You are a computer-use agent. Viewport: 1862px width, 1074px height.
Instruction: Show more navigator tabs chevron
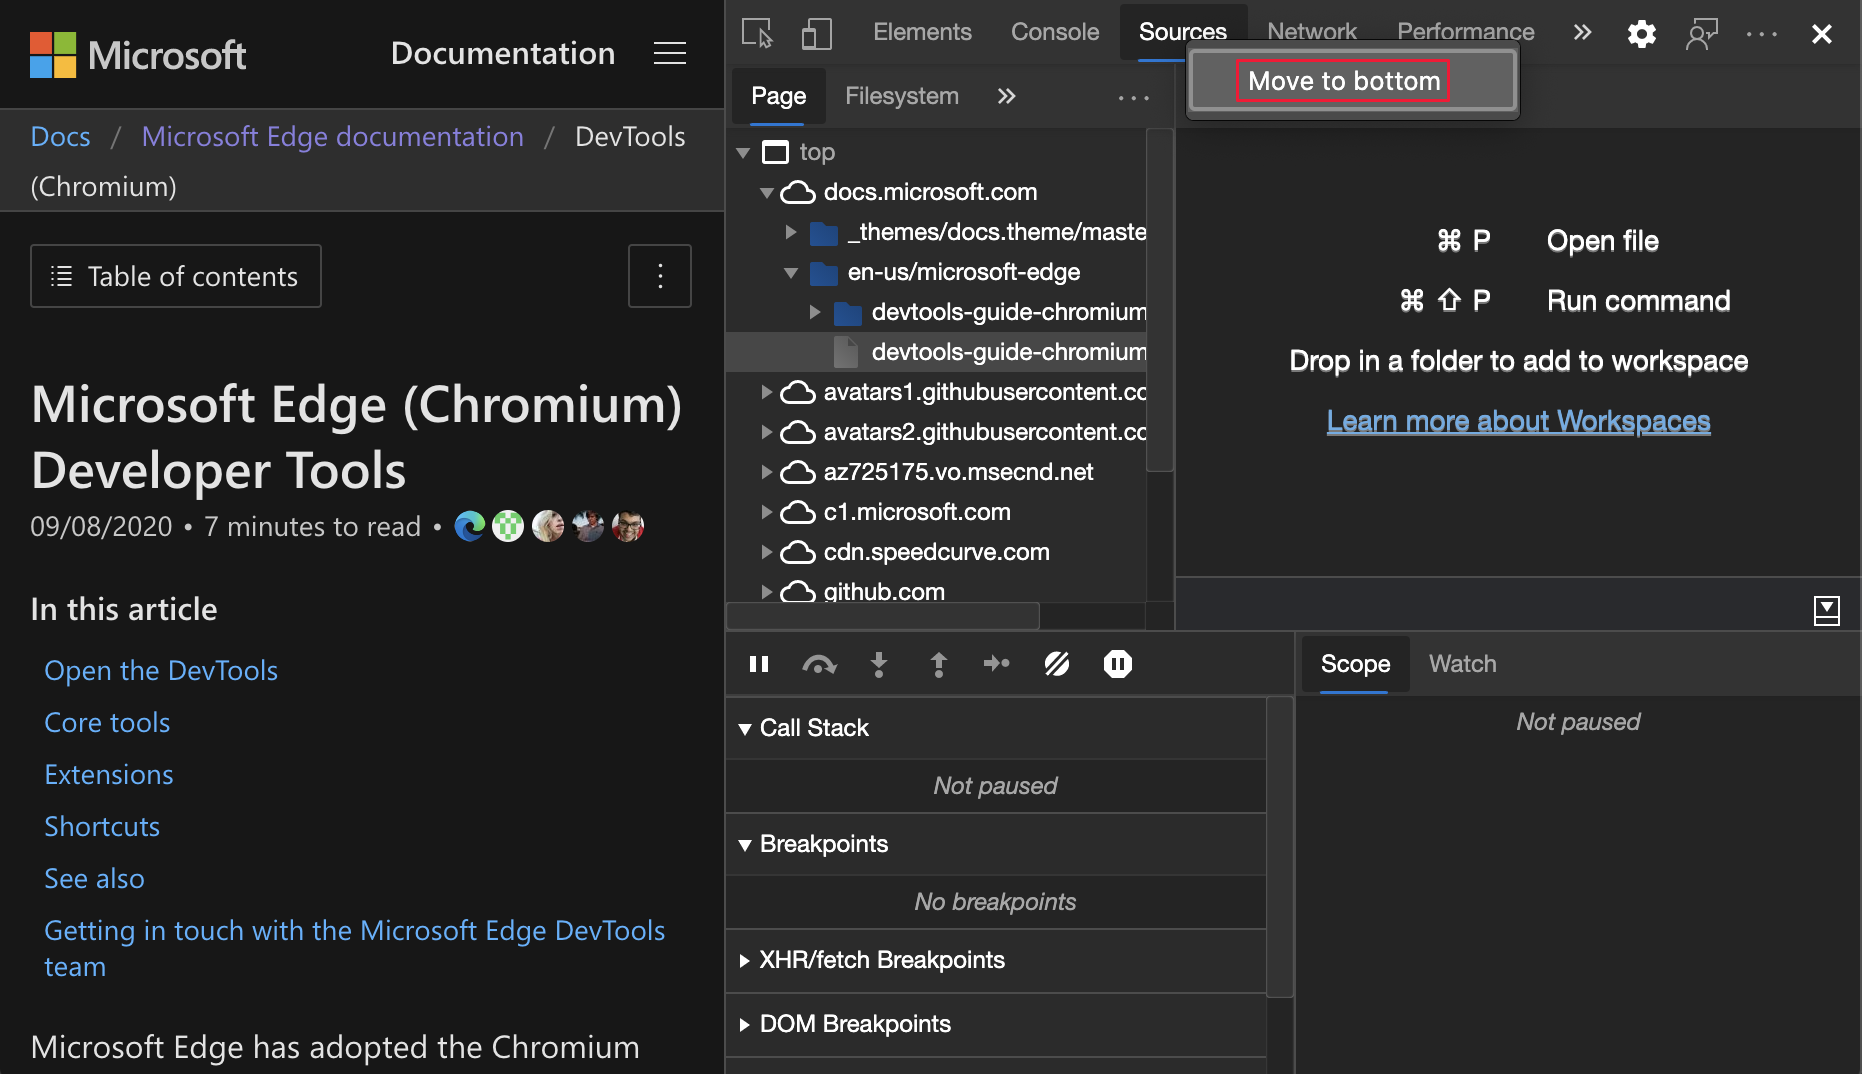(1006, 96)
